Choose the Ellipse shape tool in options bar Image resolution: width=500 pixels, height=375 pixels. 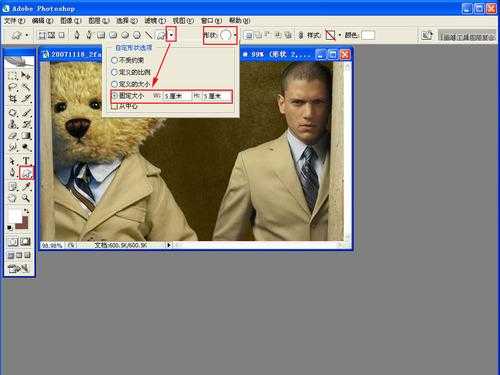pyautogui.click(x=125, y=35)
